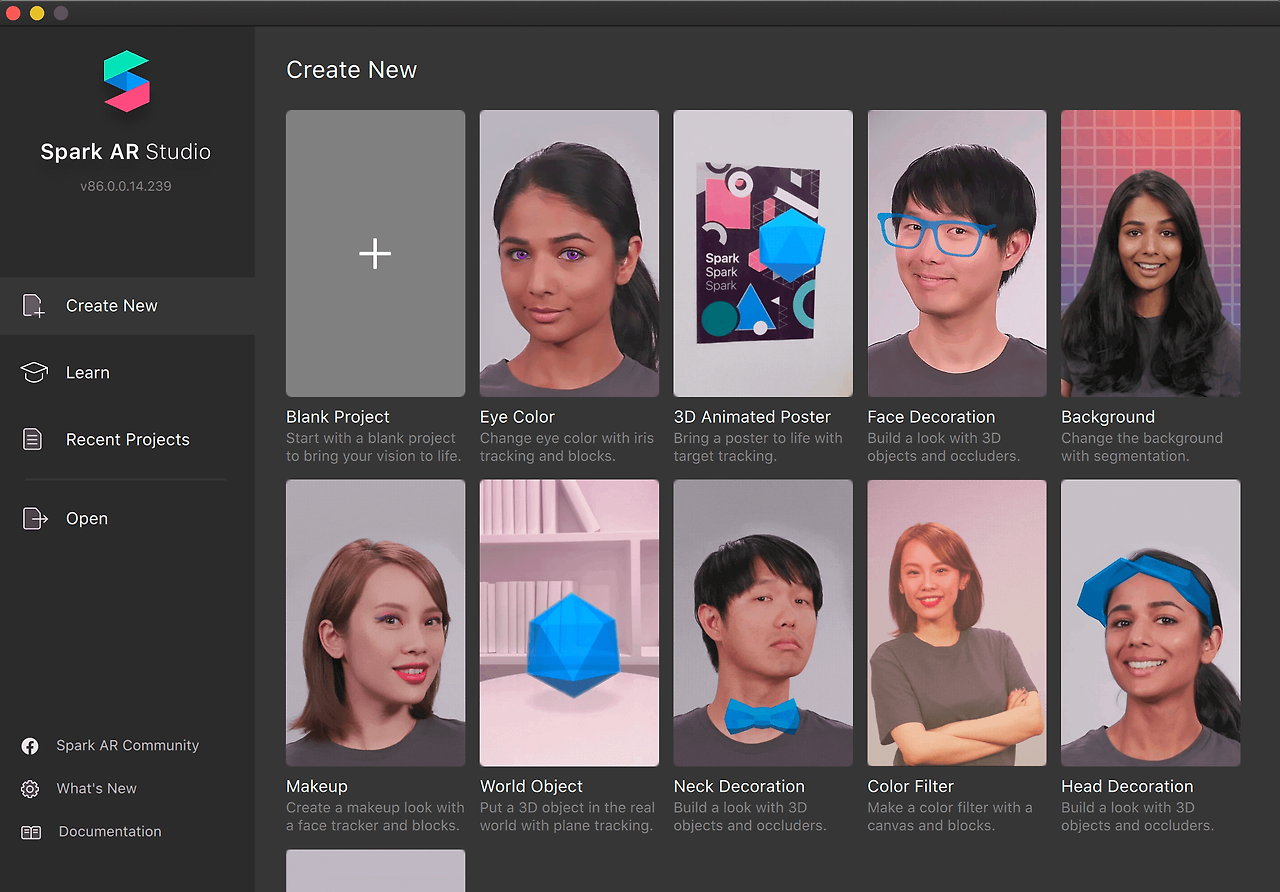Click the "Background" title text
This screenshot has width=1280, height=892.
click(1108, 417)
